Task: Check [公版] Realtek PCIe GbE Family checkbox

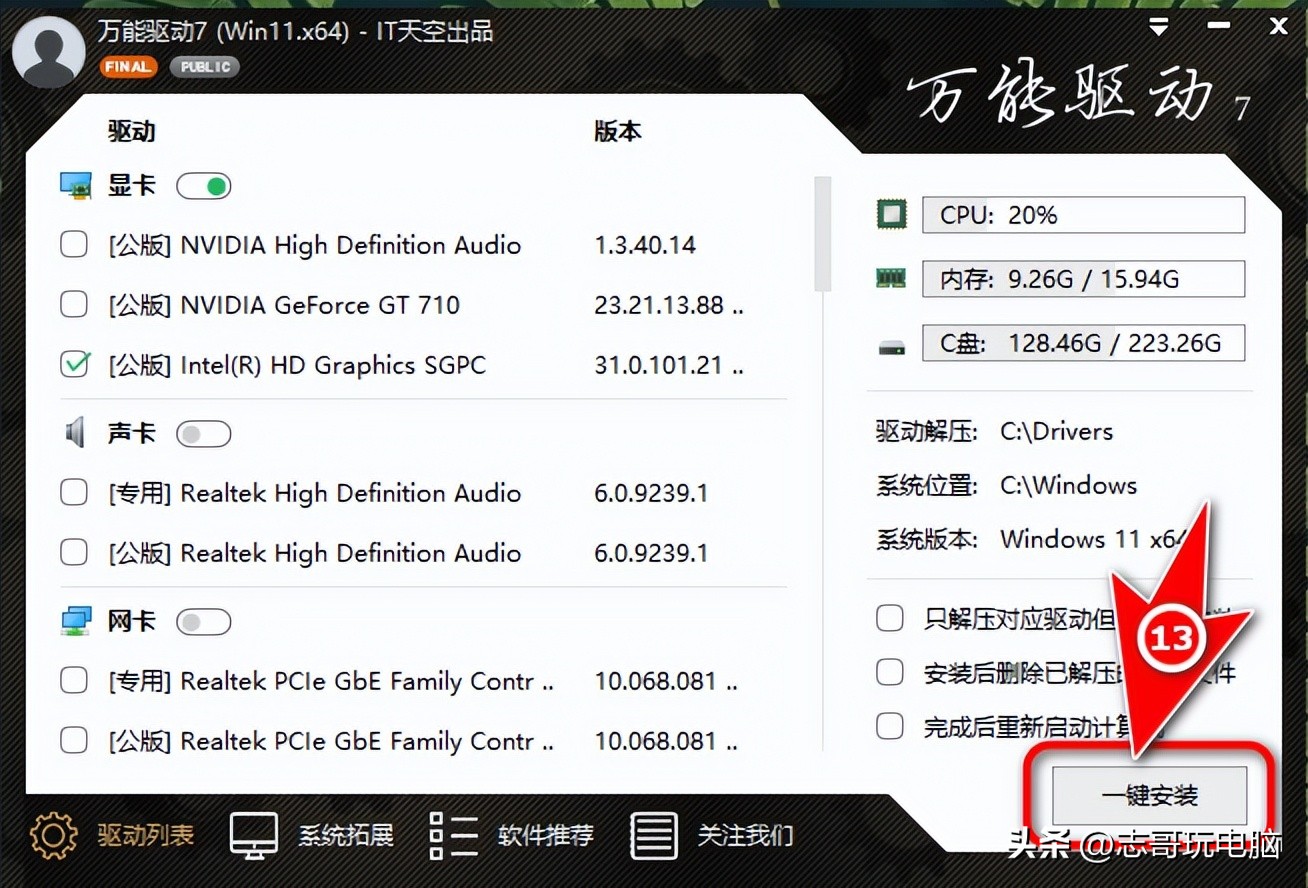Action: pos(74,741)
